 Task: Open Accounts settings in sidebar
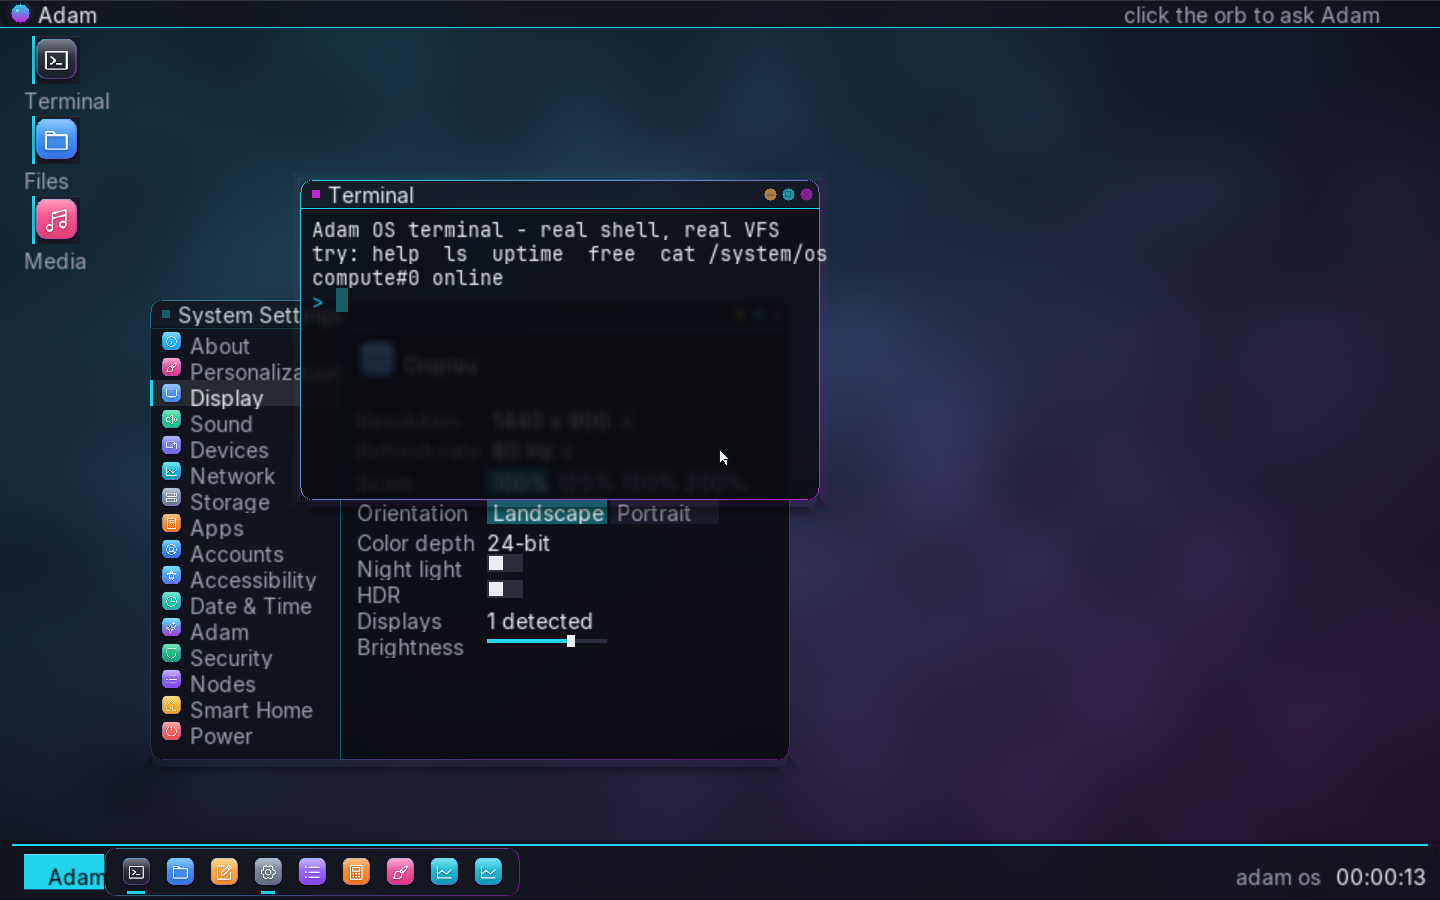click(245, 554)
